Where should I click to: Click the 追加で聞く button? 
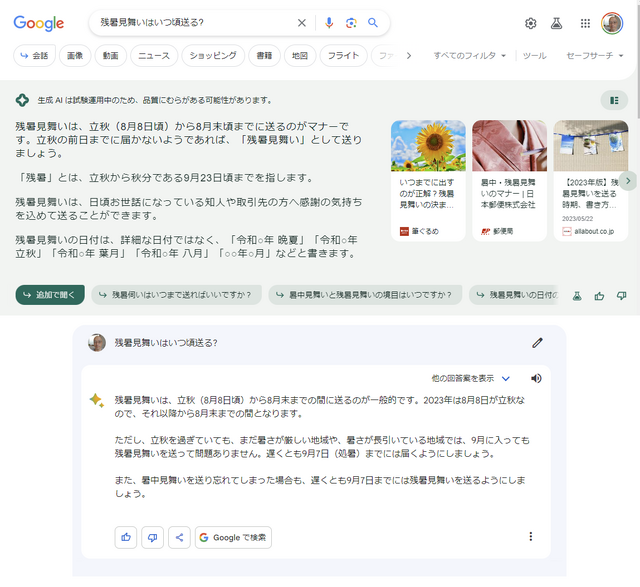[50, 295]
